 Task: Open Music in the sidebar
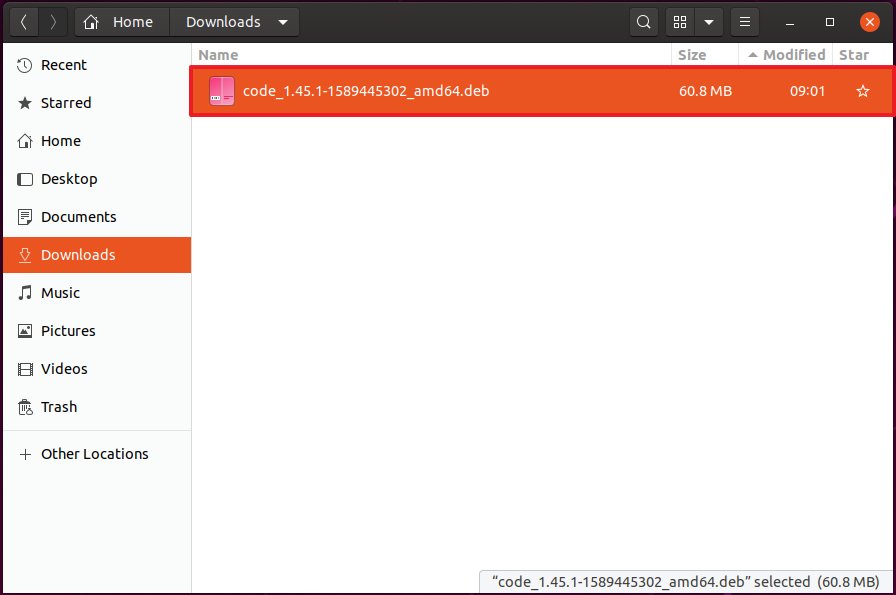point(97,293)
